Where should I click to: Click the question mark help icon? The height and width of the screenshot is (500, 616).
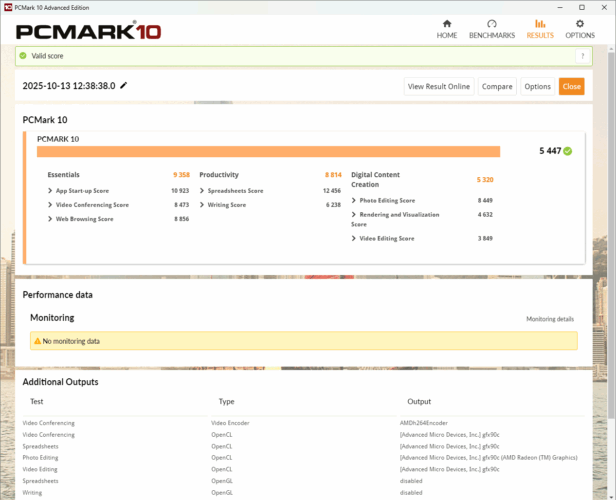pyautogui.click(x=582, y=56)
